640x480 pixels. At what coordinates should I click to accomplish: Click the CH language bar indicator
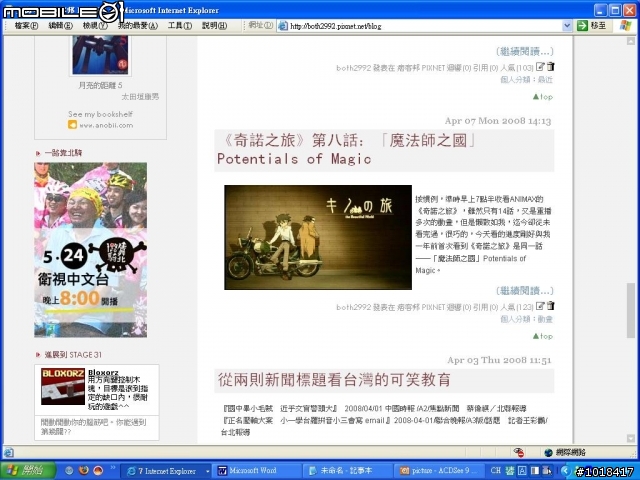[496, 470]
